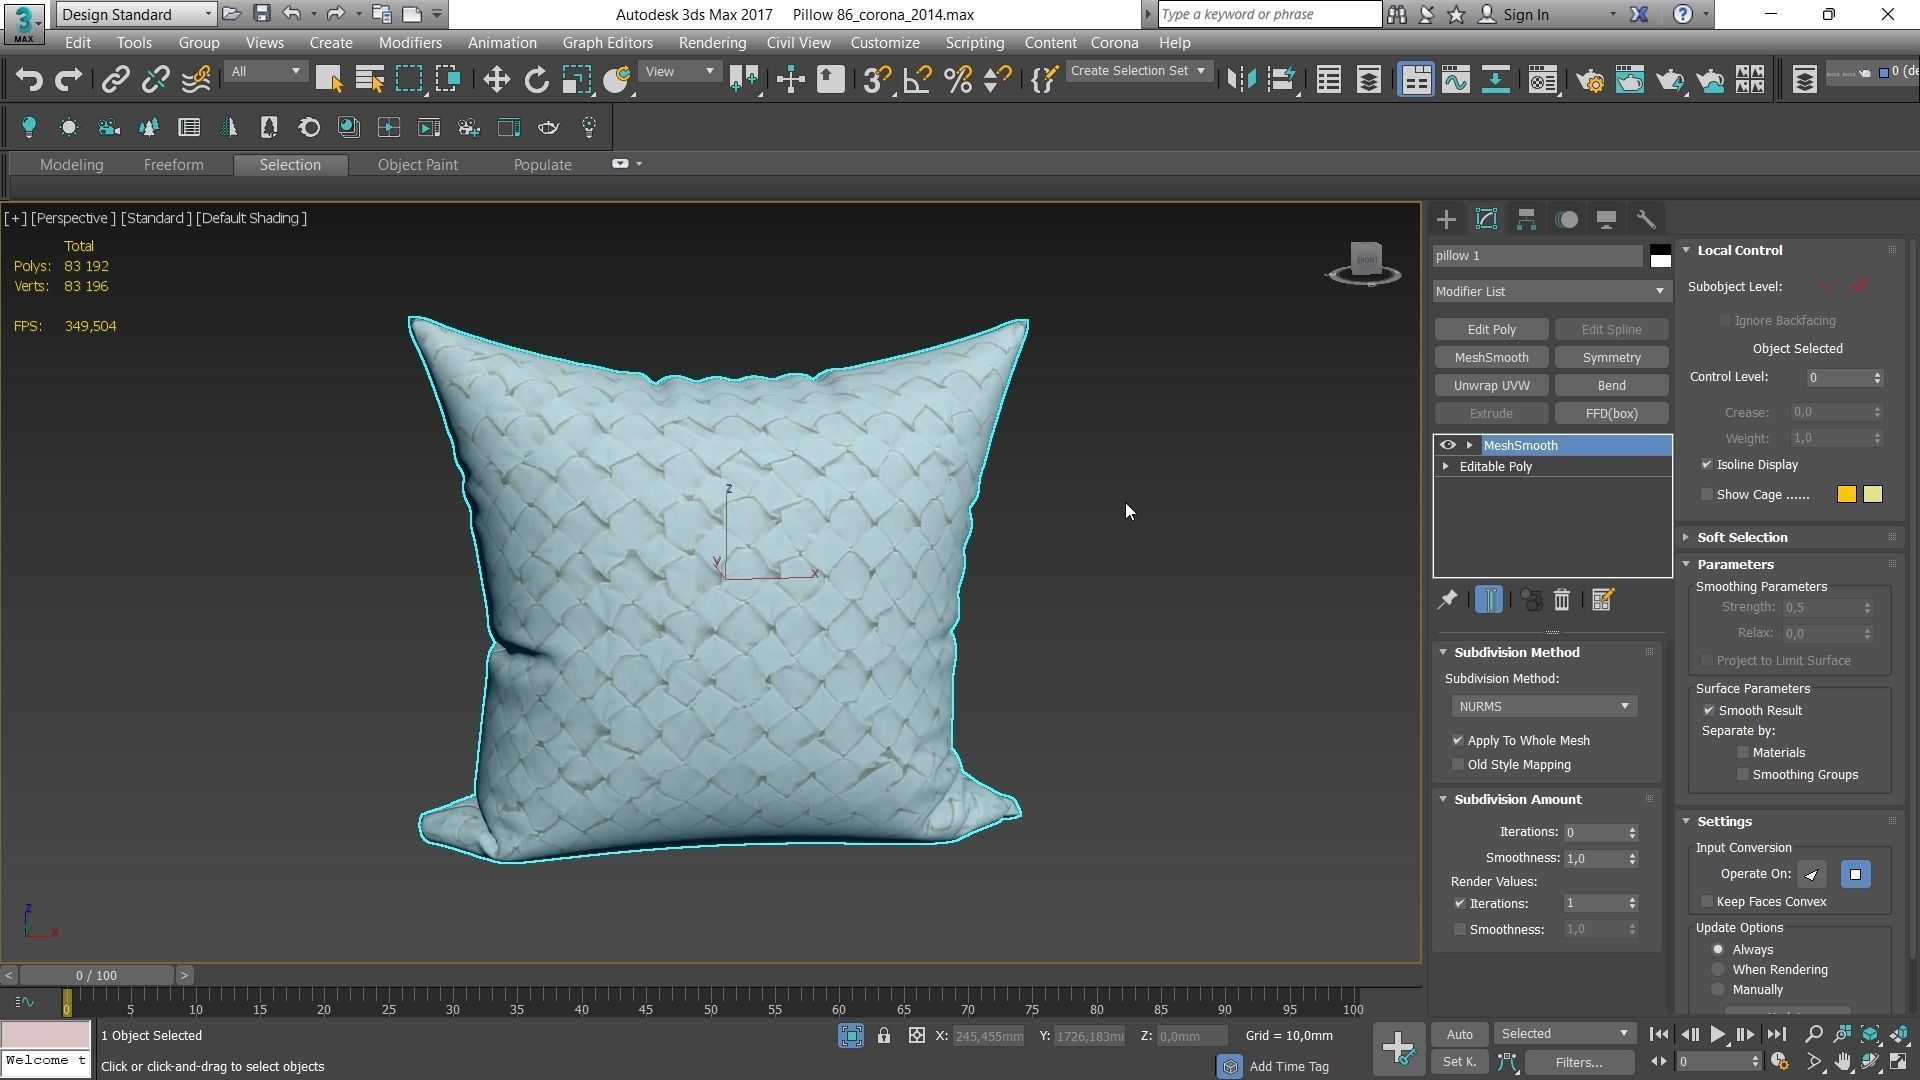Open the Motion command panel tab

click(x=1566, y=219)
